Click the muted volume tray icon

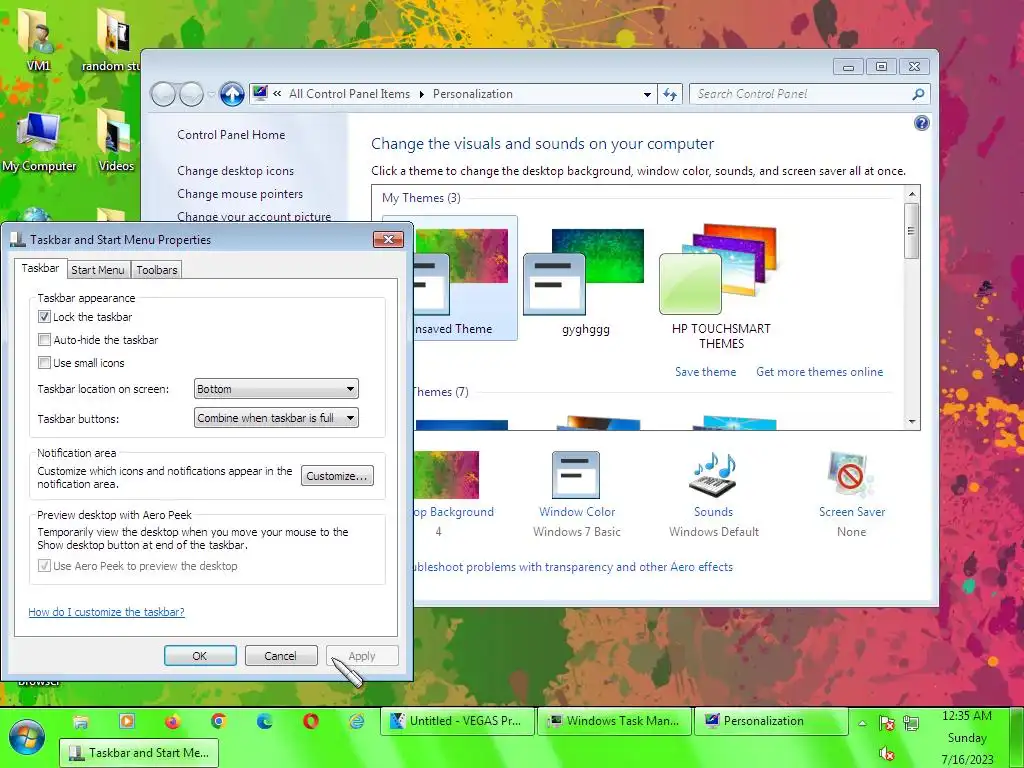(887, 754)
